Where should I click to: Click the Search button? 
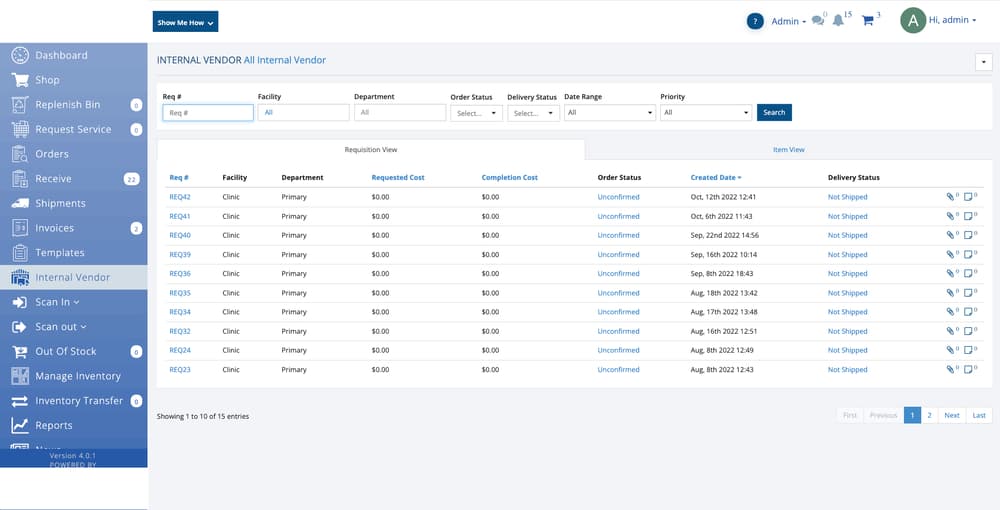coord(774,113)
